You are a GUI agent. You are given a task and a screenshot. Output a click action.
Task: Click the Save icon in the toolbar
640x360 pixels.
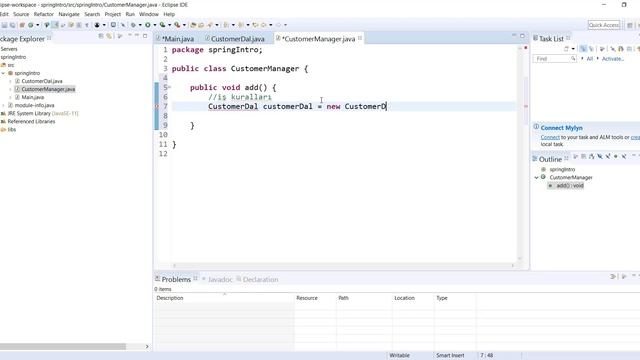[4, 25]
